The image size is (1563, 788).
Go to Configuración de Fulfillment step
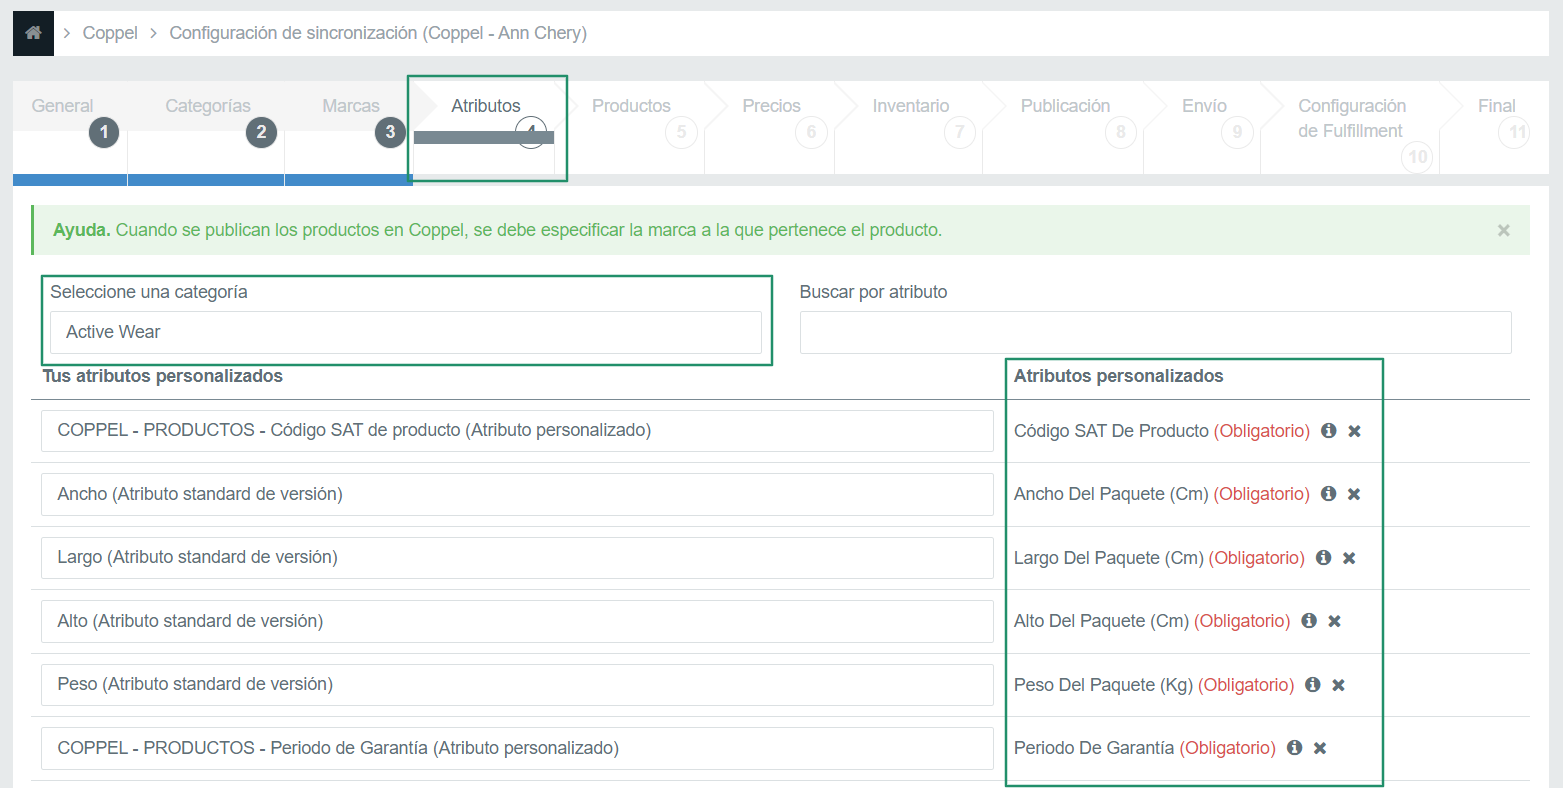click(x=1350, y=127)
